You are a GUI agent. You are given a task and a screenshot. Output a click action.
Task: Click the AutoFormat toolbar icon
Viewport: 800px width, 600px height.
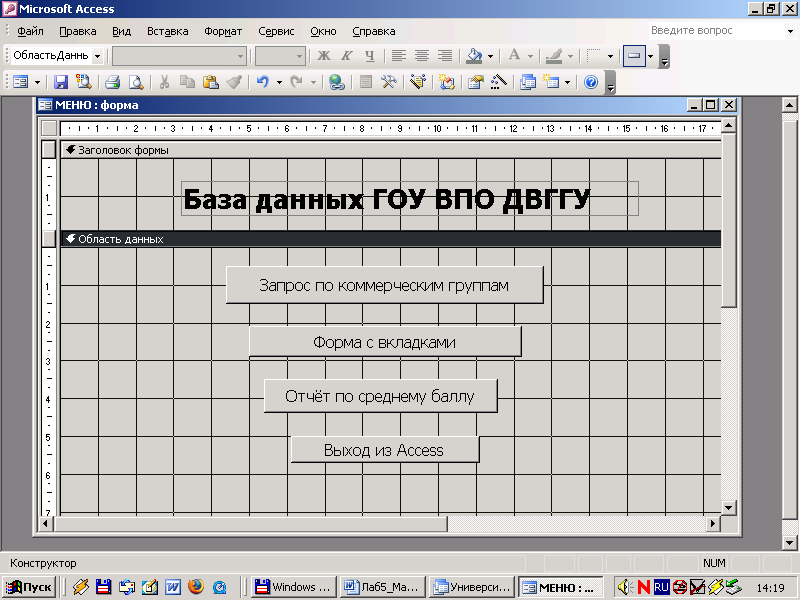[418, 82]
